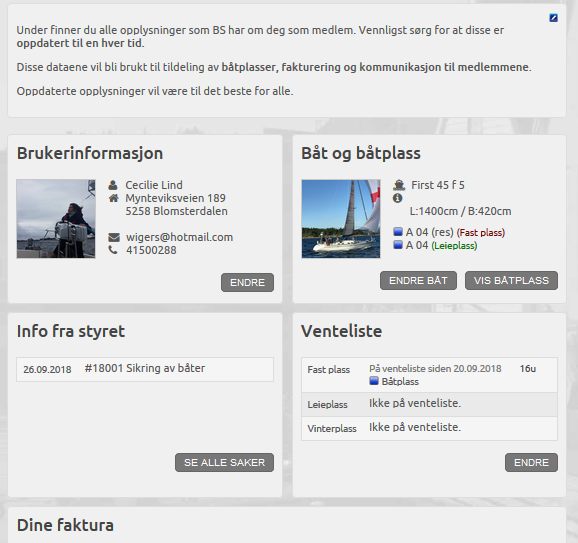Image resolution: width=578 pixels, height=543 pixels.
Task: Open VIS BÅTPLASS
Action: point(511,281)
